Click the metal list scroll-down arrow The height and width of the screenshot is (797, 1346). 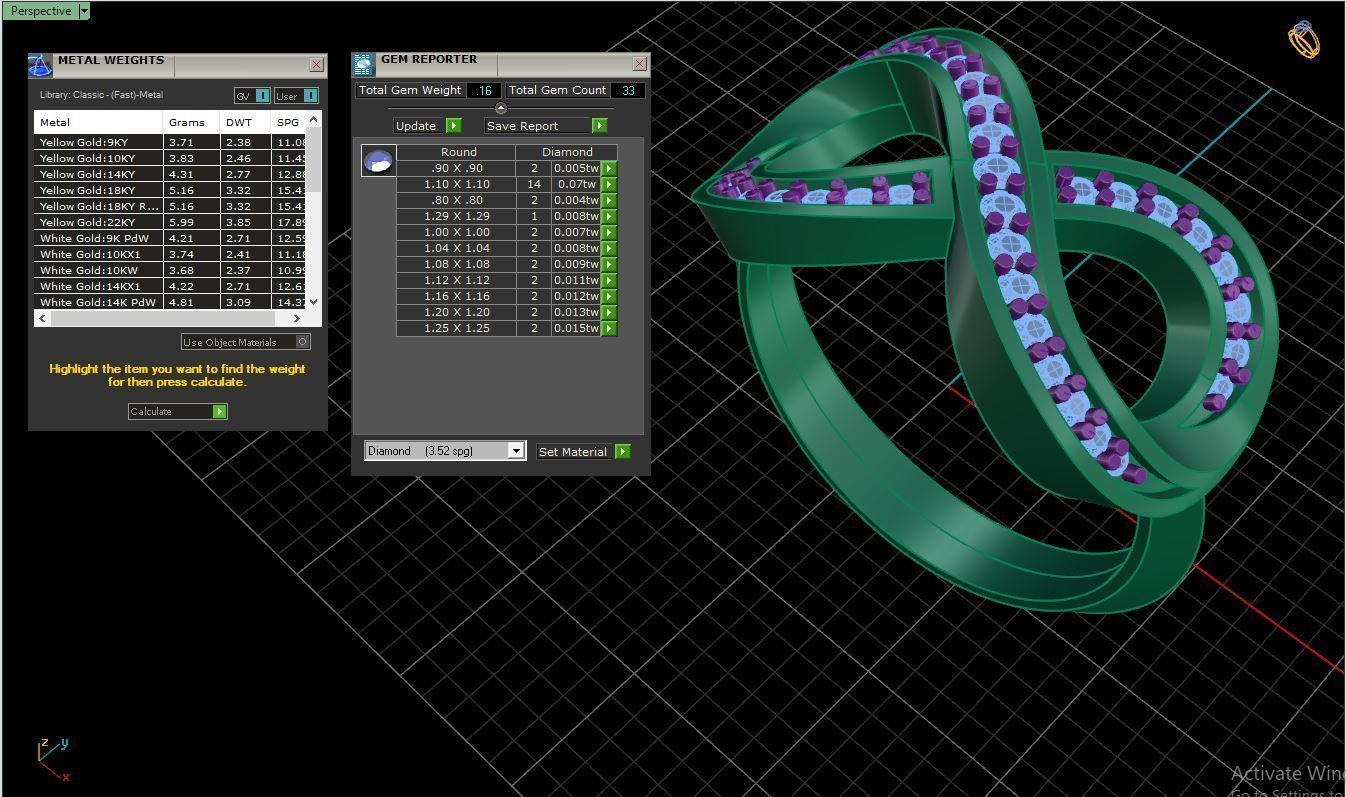tap(314, 301)
